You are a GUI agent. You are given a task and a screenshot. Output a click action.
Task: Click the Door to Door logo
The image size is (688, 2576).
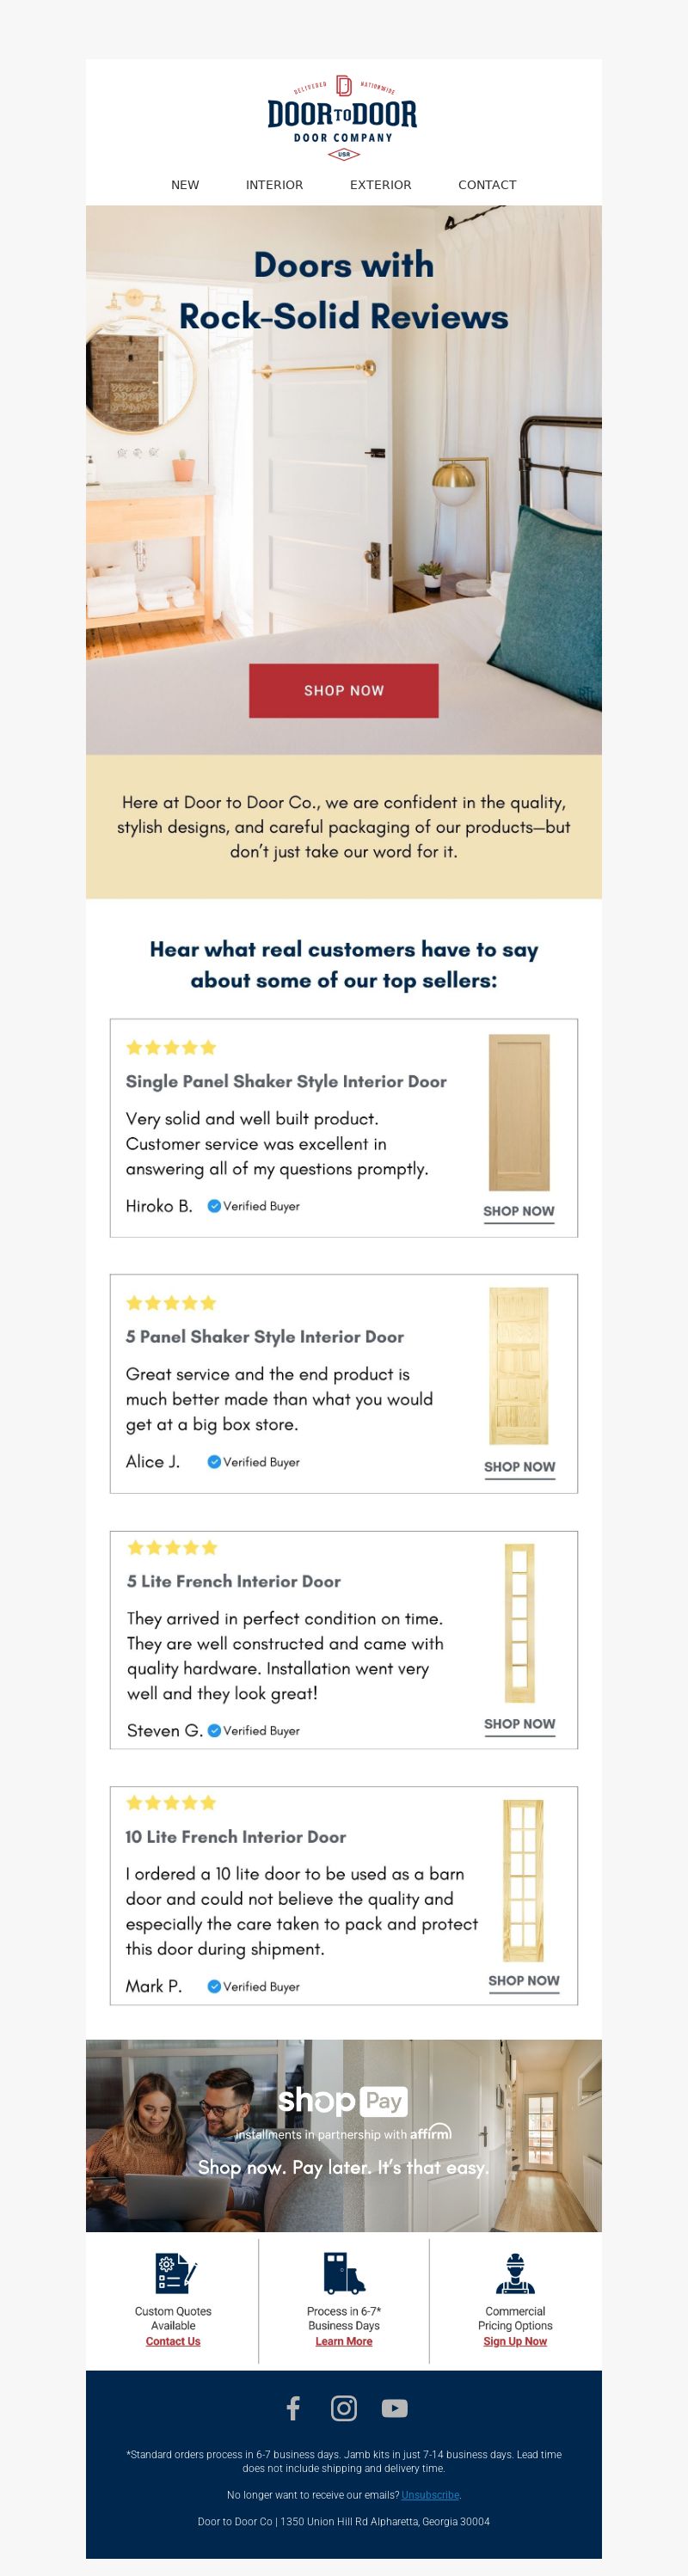343,117
